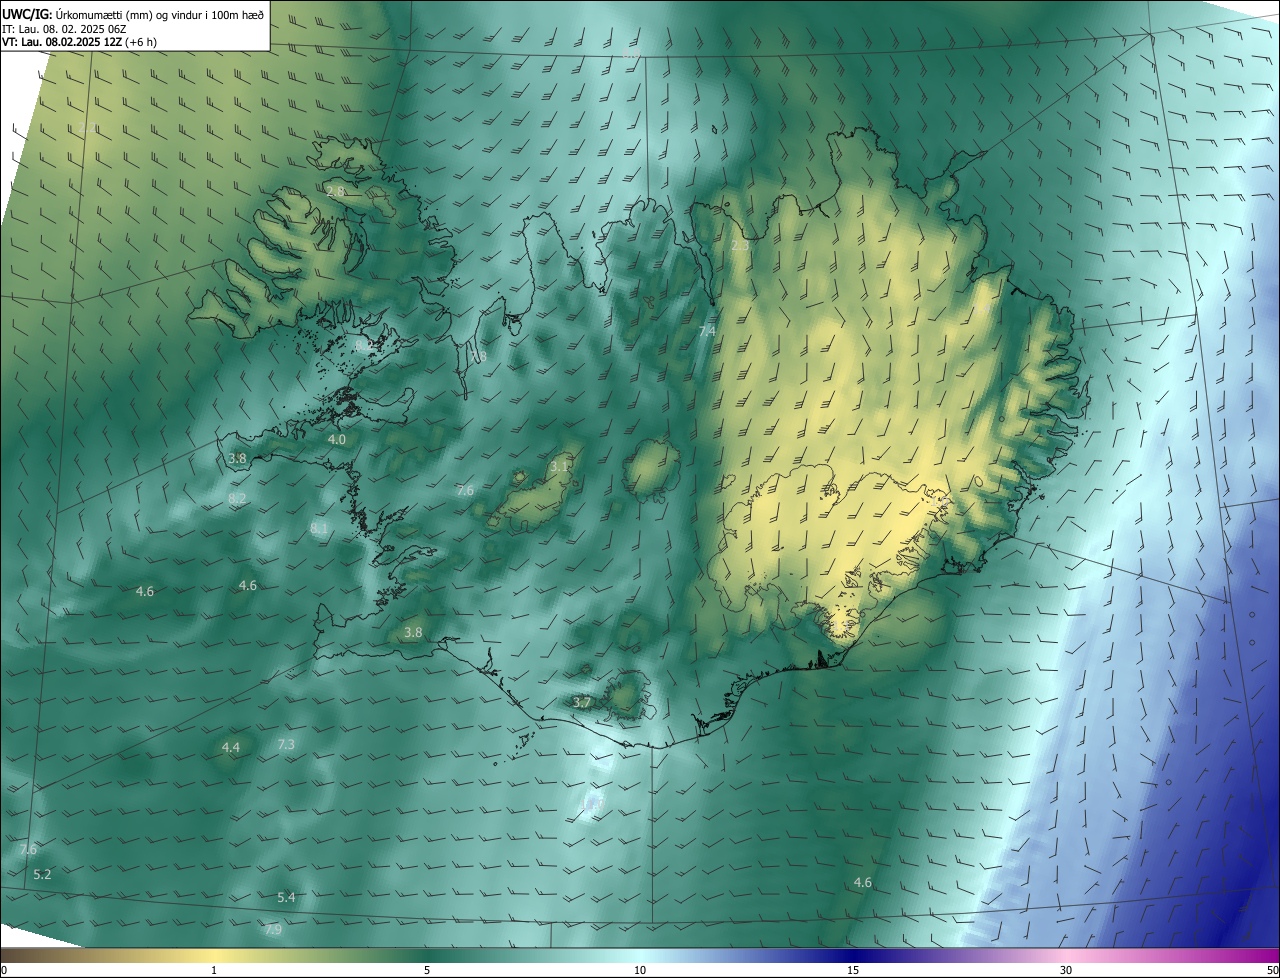Select the "5" tick on the colour scale
This screenshot has width=1280, height=978.
[427, 970]
